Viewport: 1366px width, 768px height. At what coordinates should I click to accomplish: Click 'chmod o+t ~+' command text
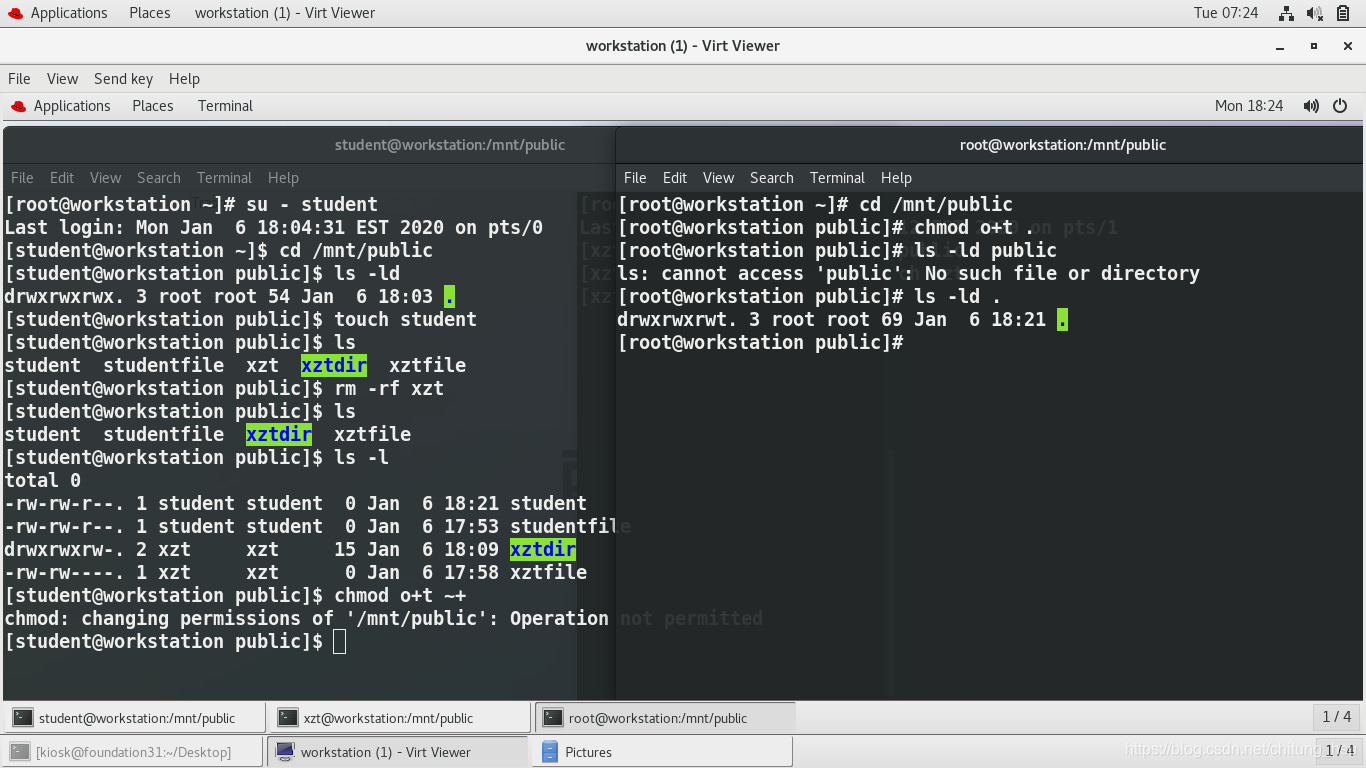pos(400,596)
